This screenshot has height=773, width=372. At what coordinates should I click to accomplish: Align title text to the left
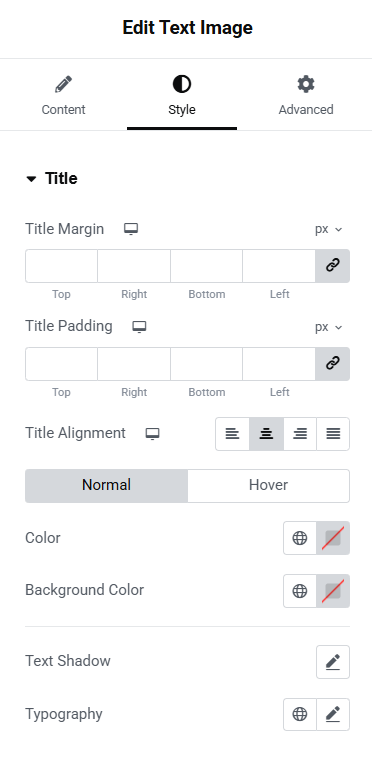click(233, 434)
